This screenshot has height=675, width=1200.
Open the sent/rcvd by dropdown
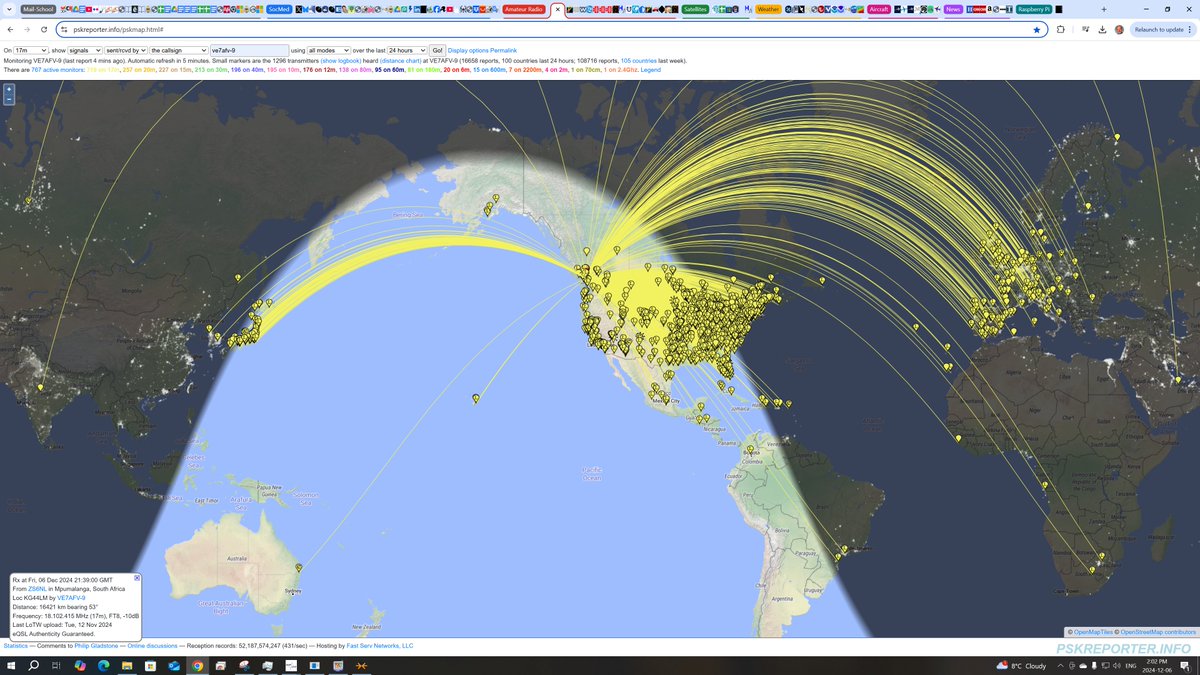click(x=126, y=50)
